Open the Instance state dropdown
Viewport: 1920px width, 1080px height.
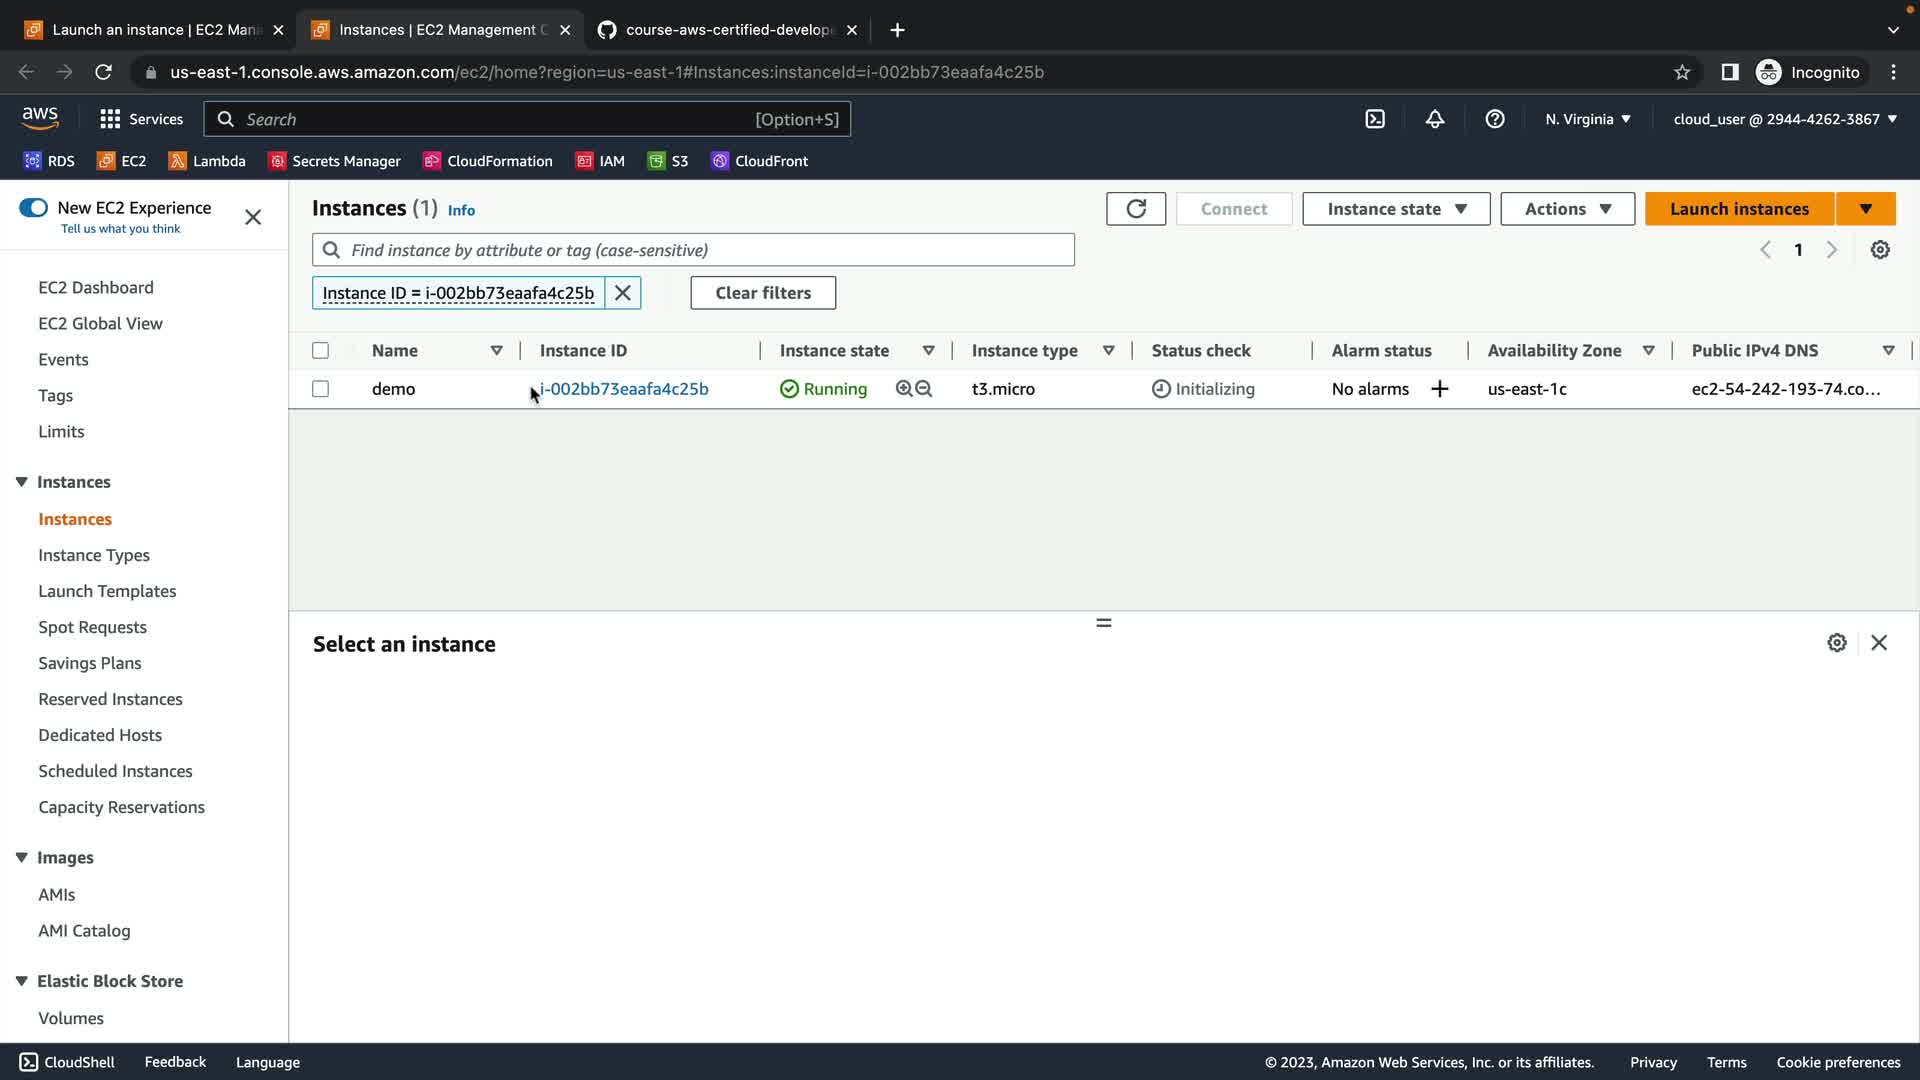tap(1396, 209)
